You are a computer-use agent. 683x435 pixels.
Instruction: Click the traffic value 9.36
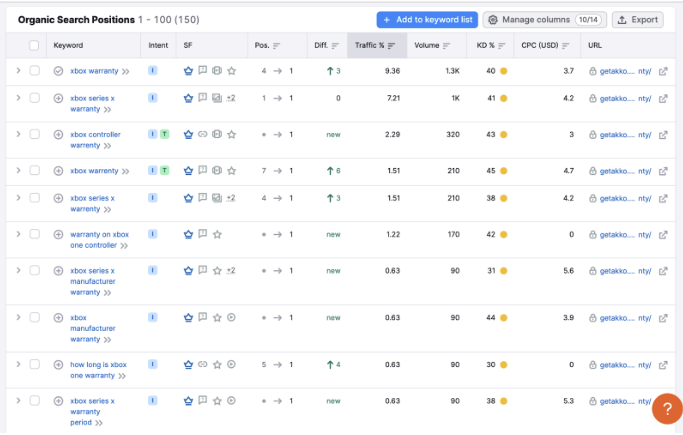click(392, 71)
